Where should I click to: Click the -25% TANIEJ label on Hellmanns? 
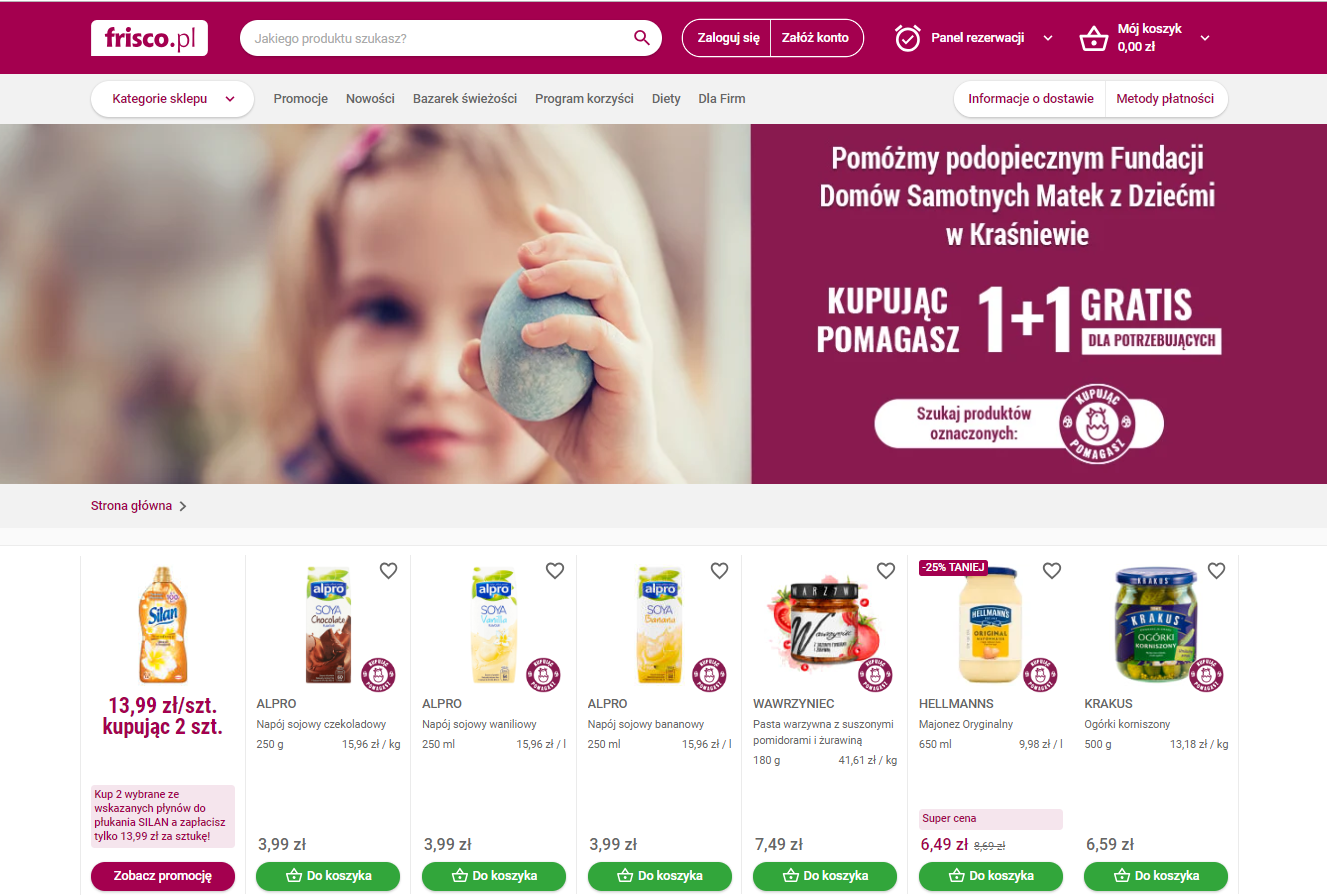(954, 568)
